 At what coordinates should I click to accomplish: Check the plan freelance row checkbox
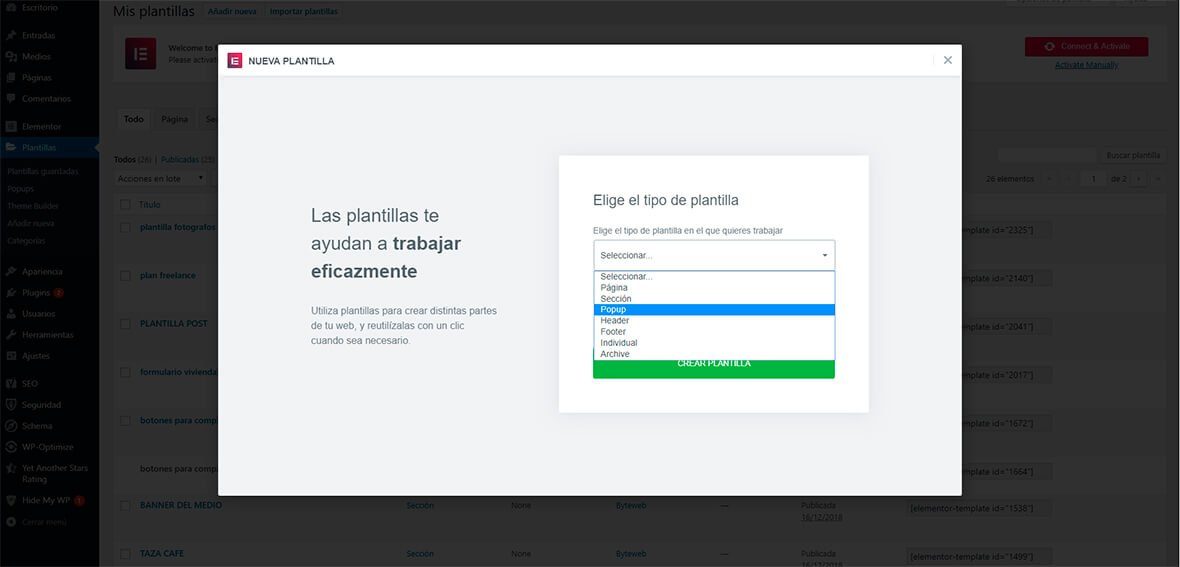click(x=125, y=276)
